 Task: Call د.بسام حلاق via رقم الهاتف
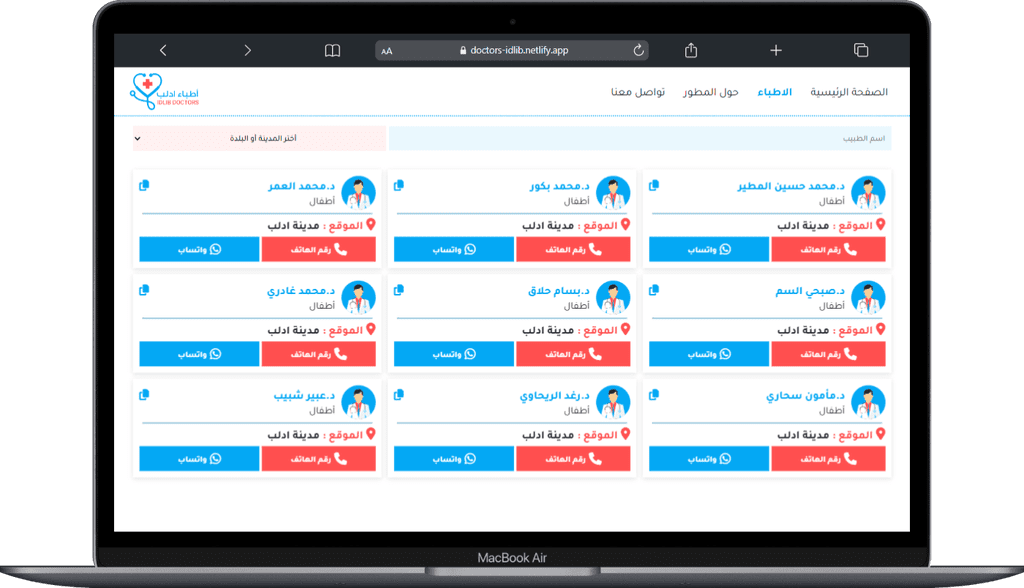coord(573,354)
